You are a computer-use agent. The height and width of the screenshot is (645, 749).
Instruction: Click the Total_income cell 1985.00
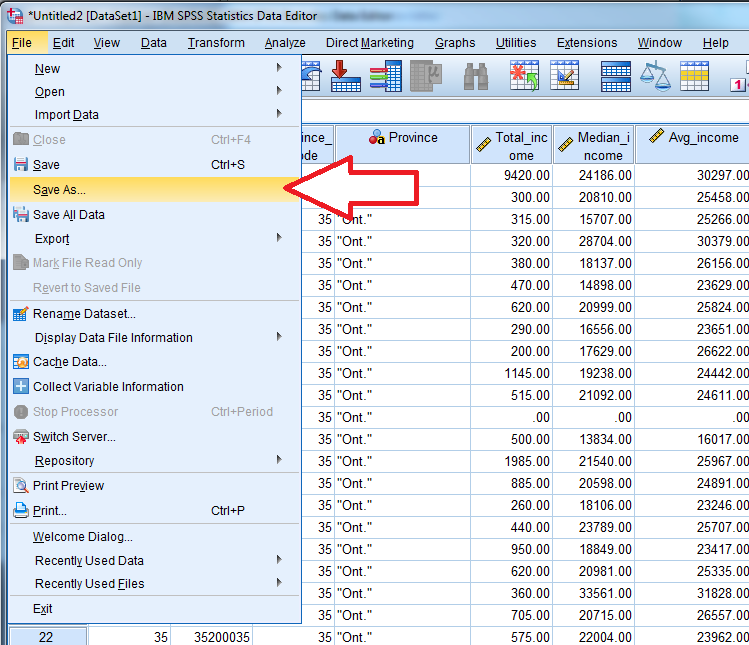click(x=512, y=461)
